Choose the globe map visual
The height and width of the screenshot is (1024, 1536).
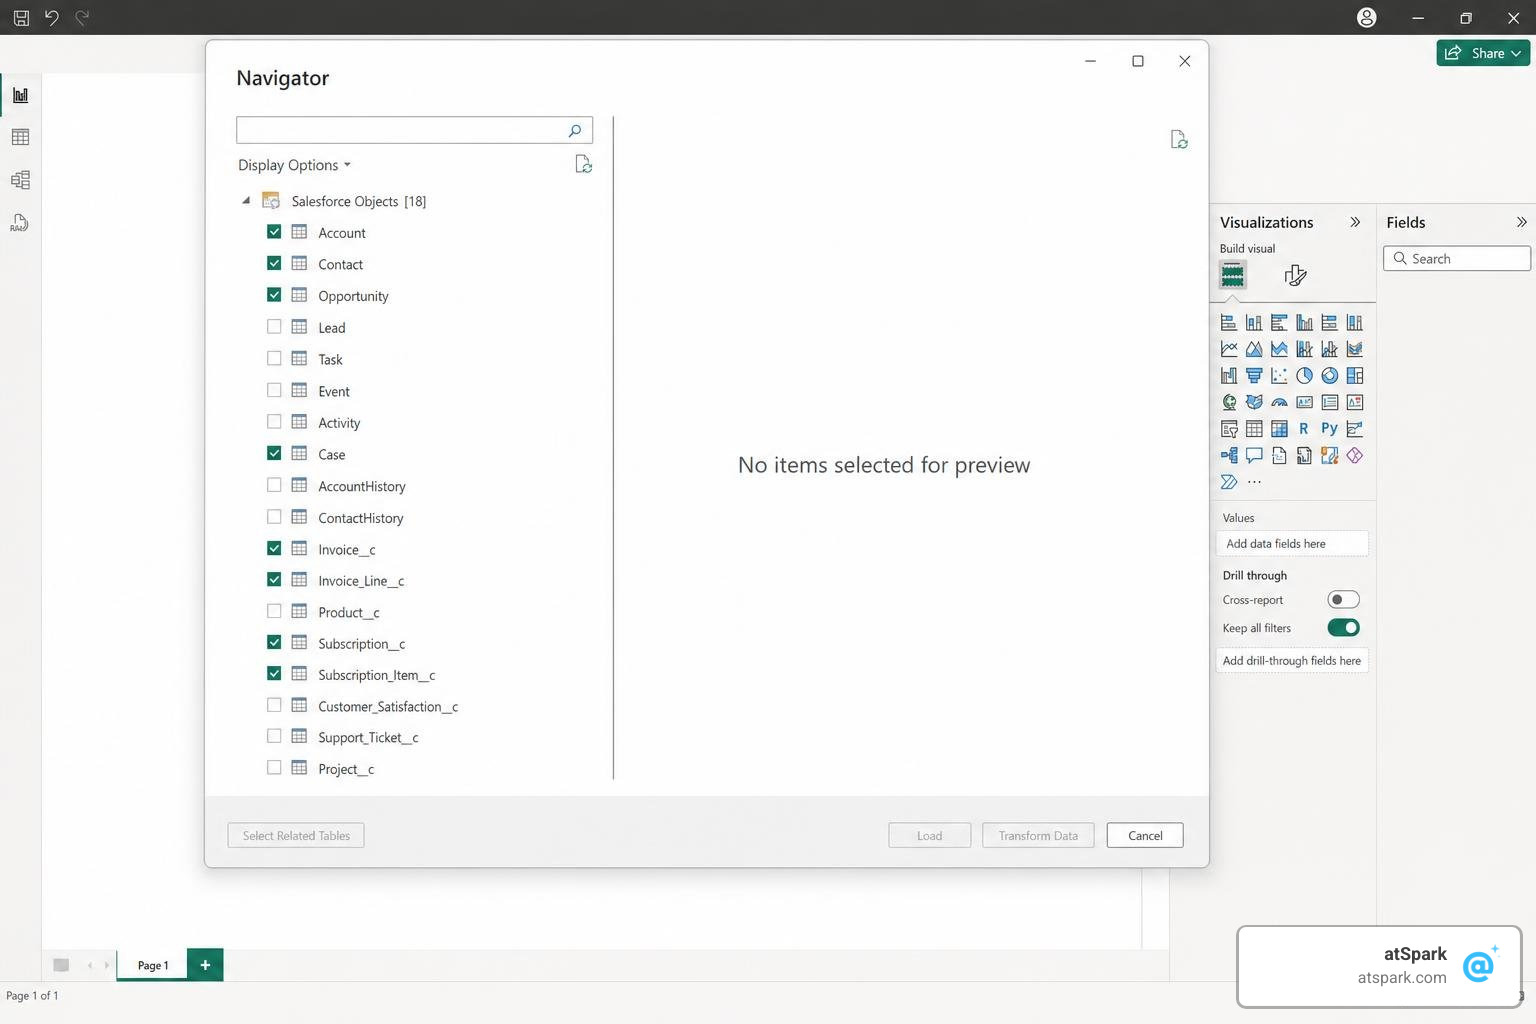point(1229,402)
